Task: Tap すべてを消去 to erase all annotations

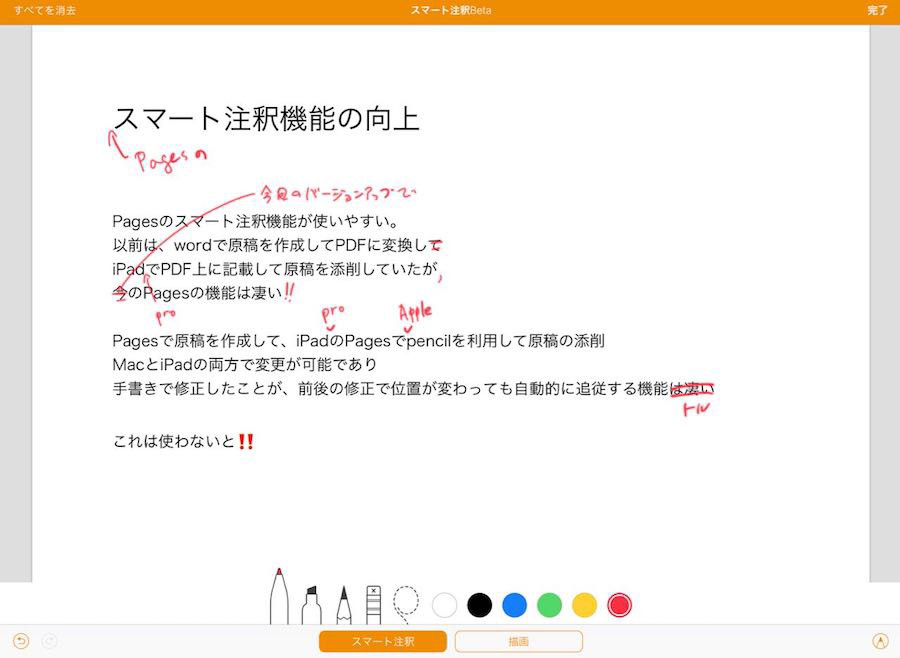Action: tap(45, 10)
